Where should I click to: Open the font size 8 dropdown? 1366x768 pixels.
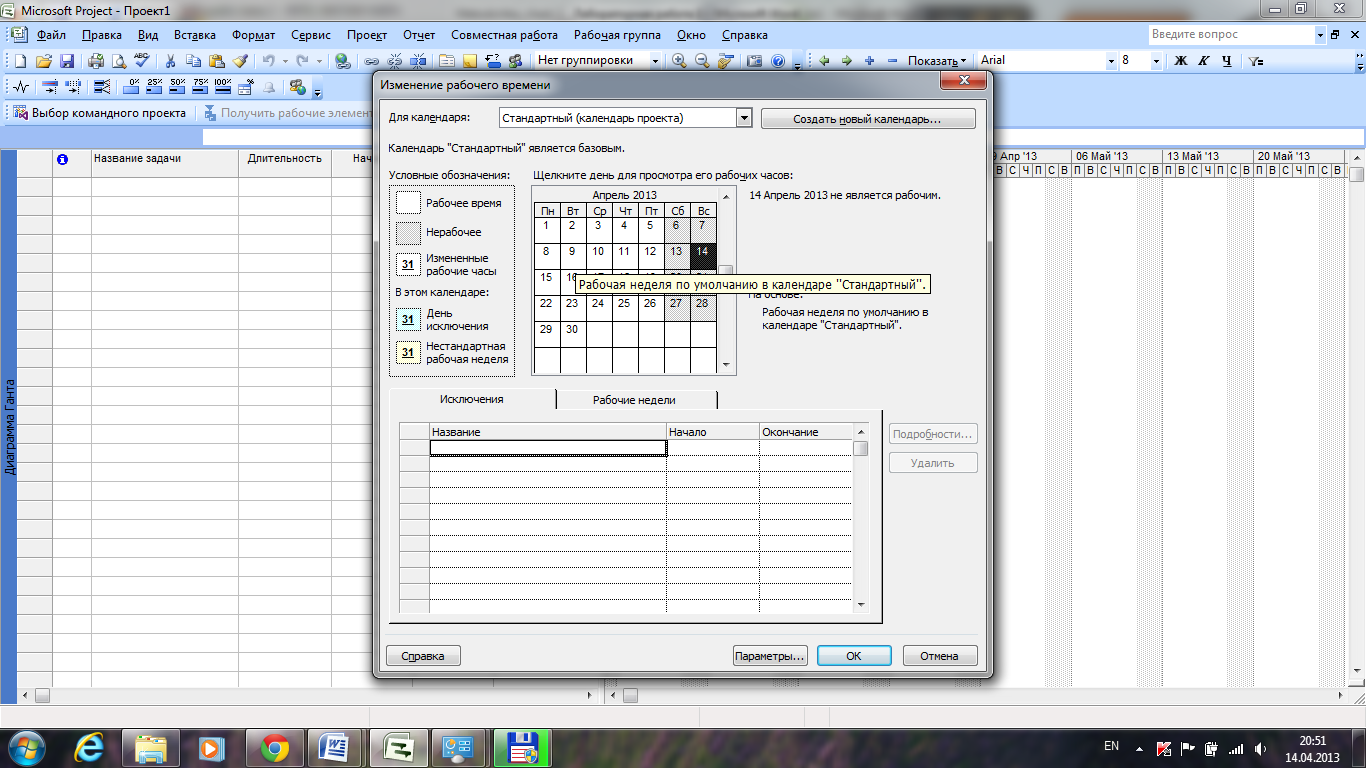pyautogui.click(x=1157, y=61)
